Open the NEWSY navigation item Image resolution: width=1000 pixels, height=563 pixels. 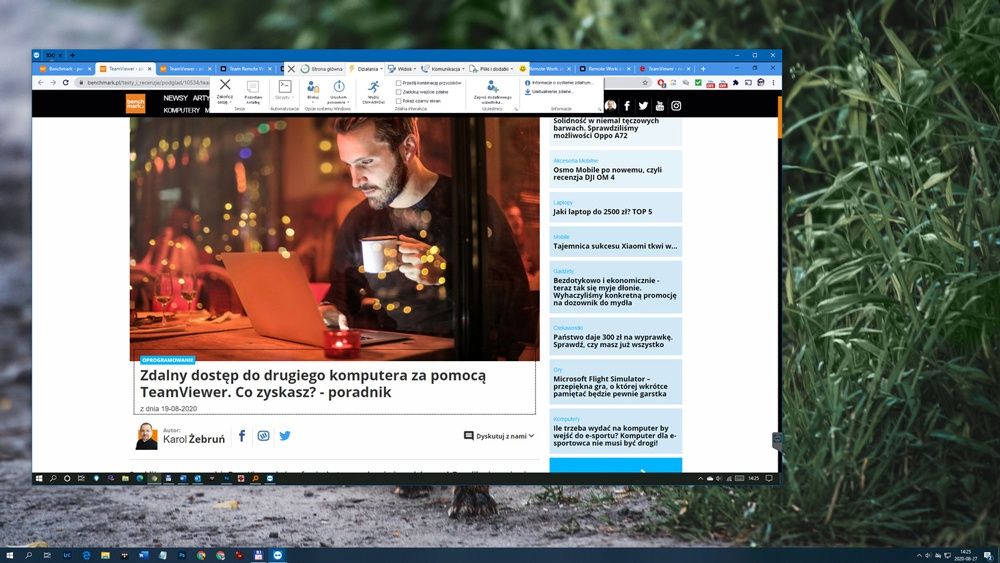[175, 98]
